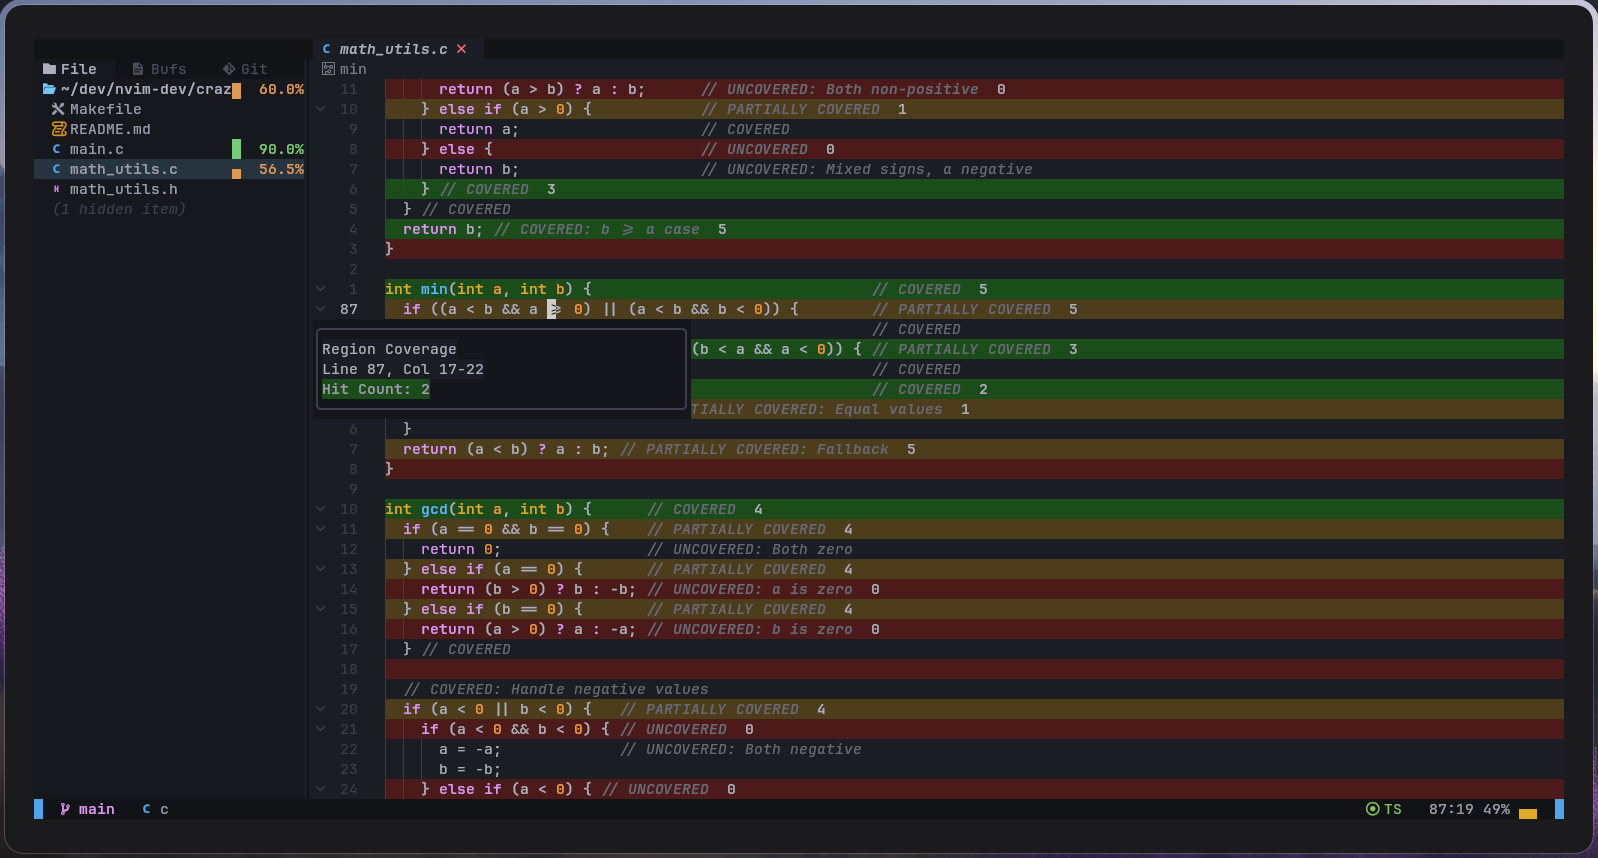1598x858 pixels.
Task: Toggle fold on the int gcd function line
Action: tap(320, 509)
